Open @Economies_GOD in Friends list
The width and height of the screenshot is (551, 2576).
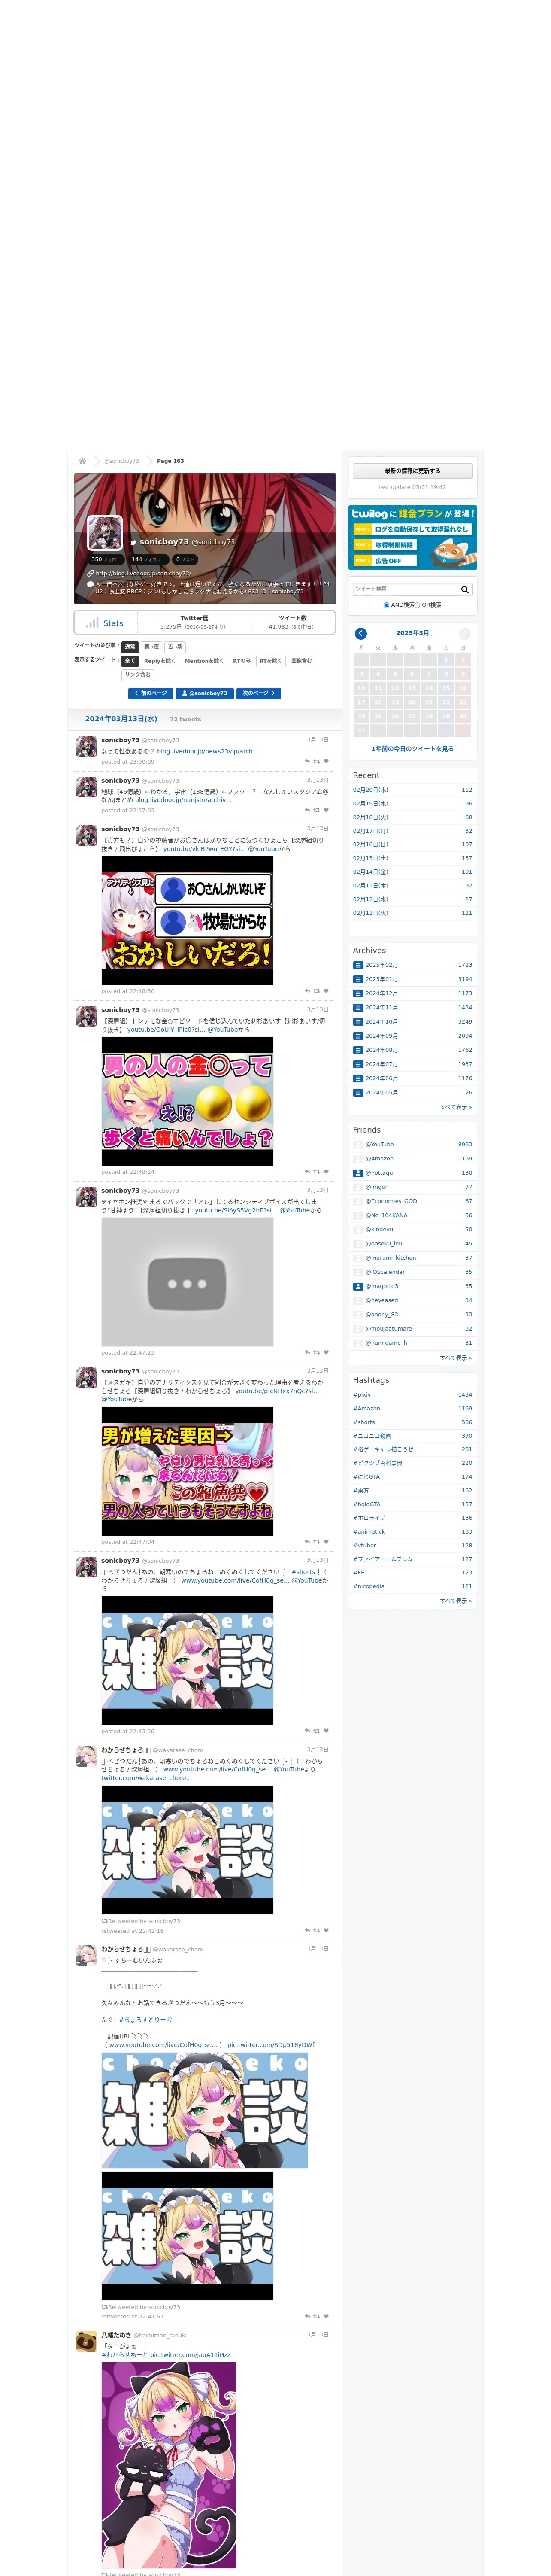pyautogui.click(x=391, y=1201)
